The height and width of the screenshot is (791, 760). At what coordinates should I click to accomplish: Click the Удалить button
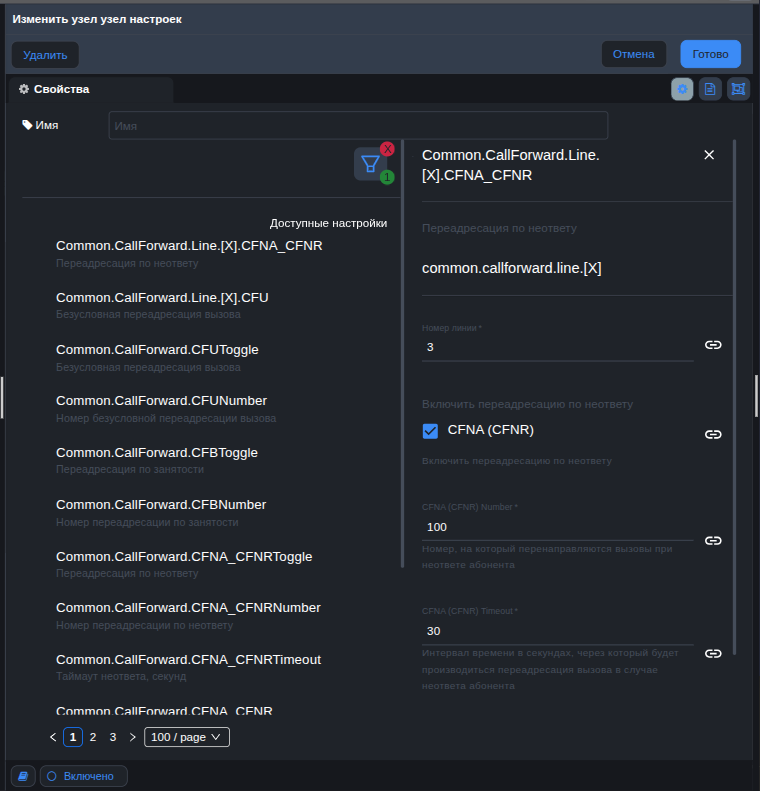pyautogui.click(x=45, y=54)
